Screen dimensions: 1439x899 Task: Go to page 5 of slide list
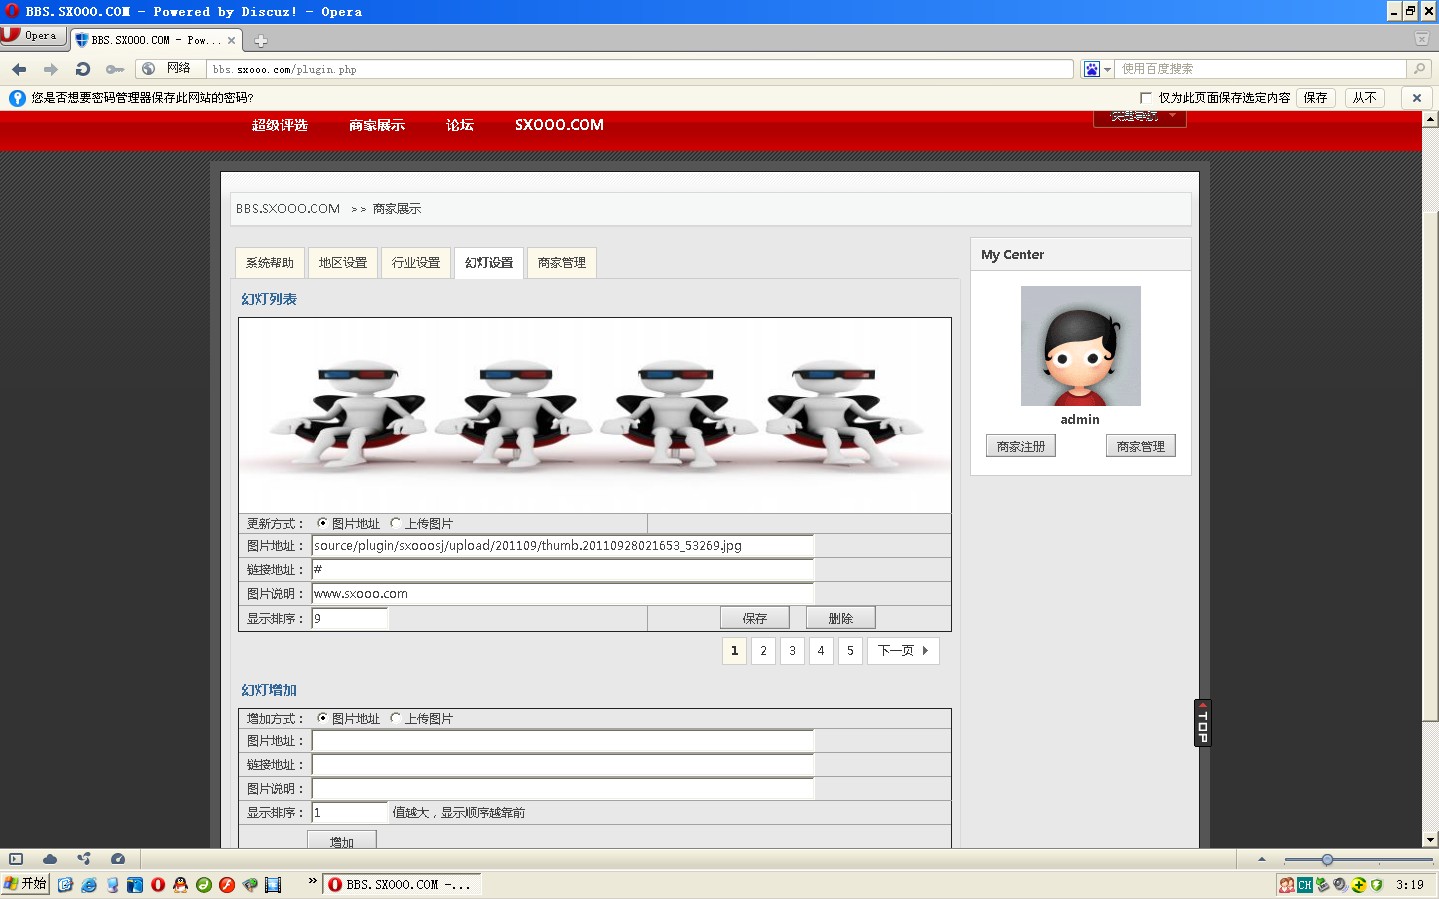click(x=851, y=651)
